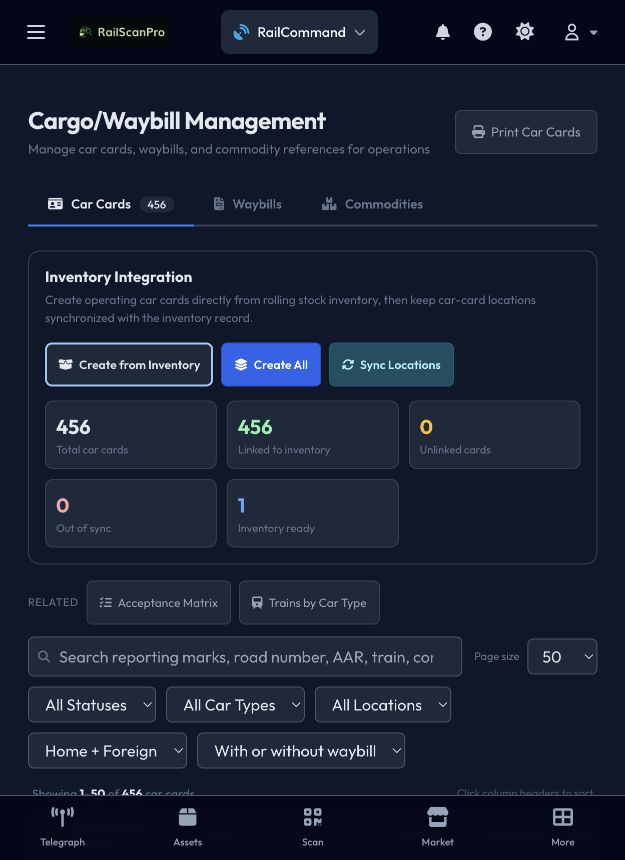
Task: Switch to the Waybills tab
Action: tap(247, 204)
